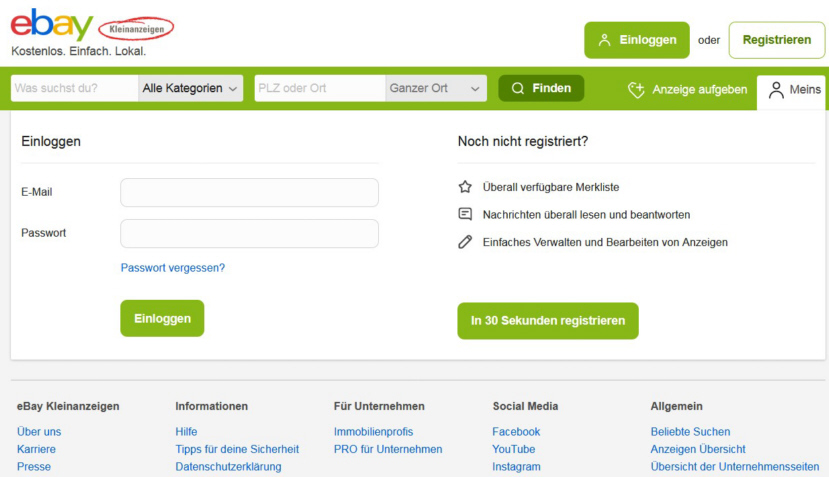Open the Presse footer link
The height and width of the screenshot is (477, 829).
(34, 466)
